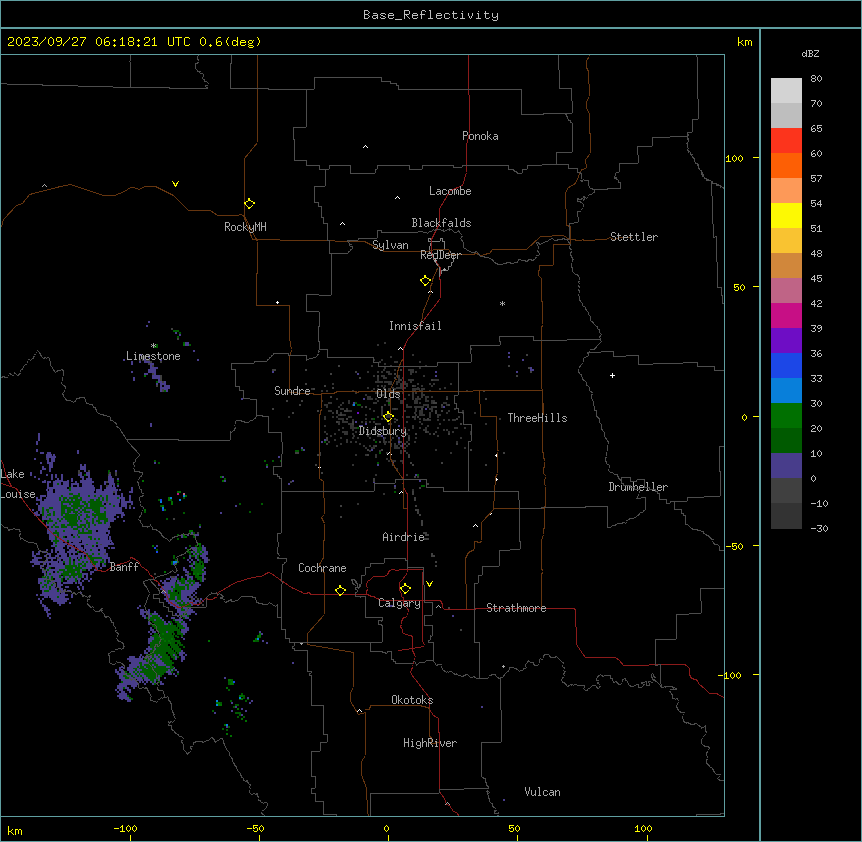Click the Stettler label
The height and width of the screenshot is (842, 862).
pos(633,237)
